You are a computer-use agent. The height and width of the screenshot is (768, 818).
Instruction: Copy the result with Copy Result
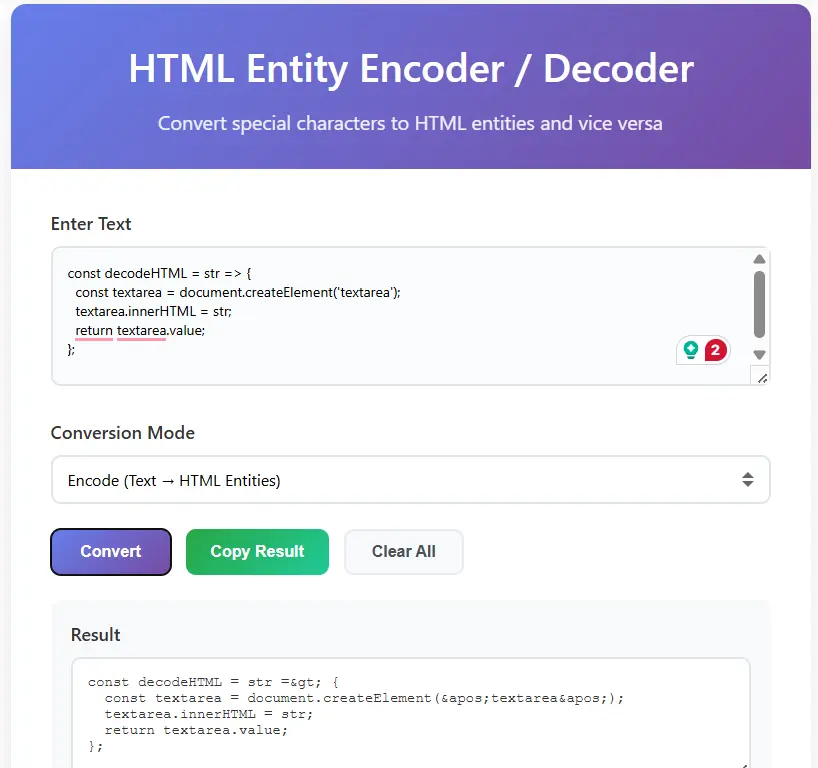point(257,551)
